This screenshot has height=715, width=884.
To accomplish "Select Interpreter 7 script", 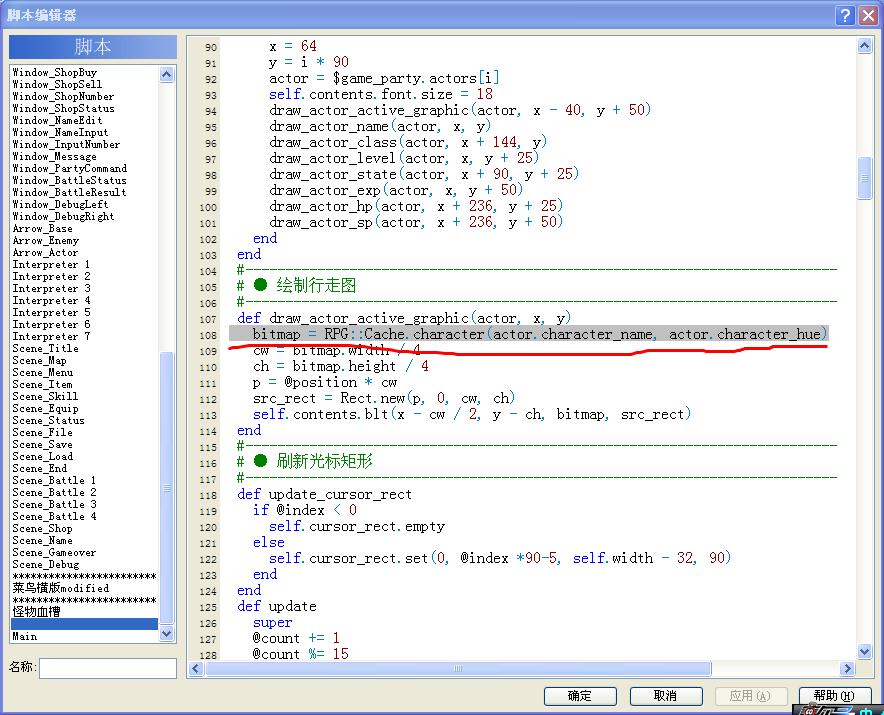I will (x=51, y=337).
